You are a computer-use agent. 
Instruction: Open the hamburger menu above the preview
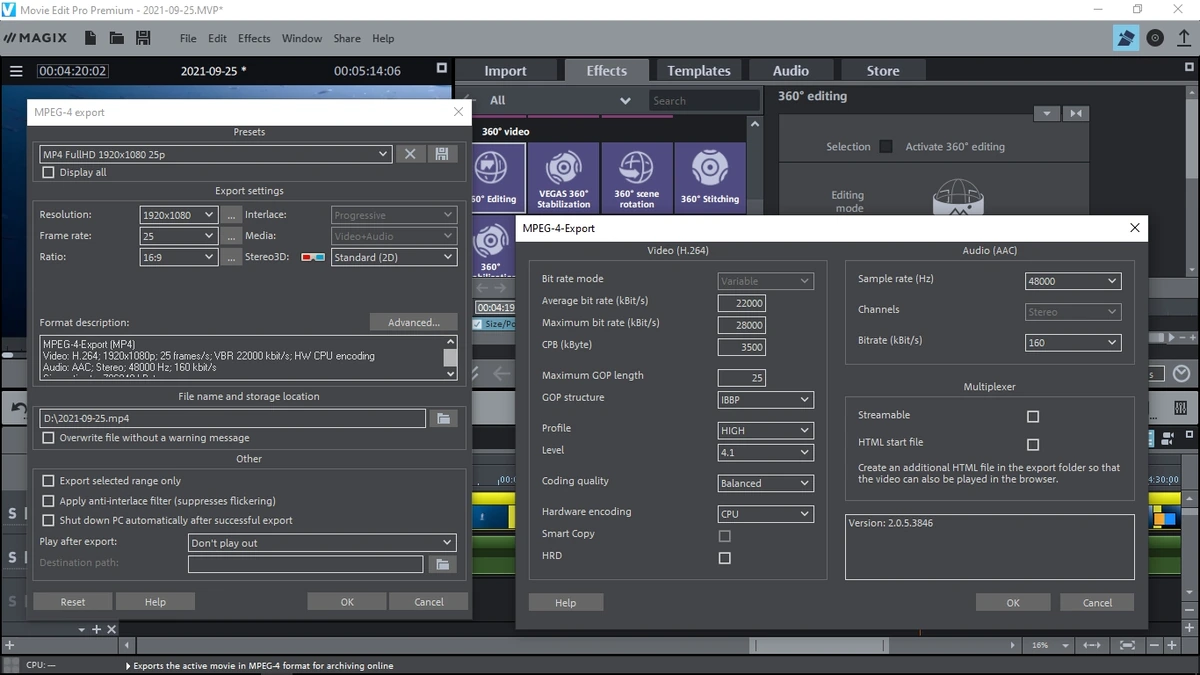[x=15, y=71]
